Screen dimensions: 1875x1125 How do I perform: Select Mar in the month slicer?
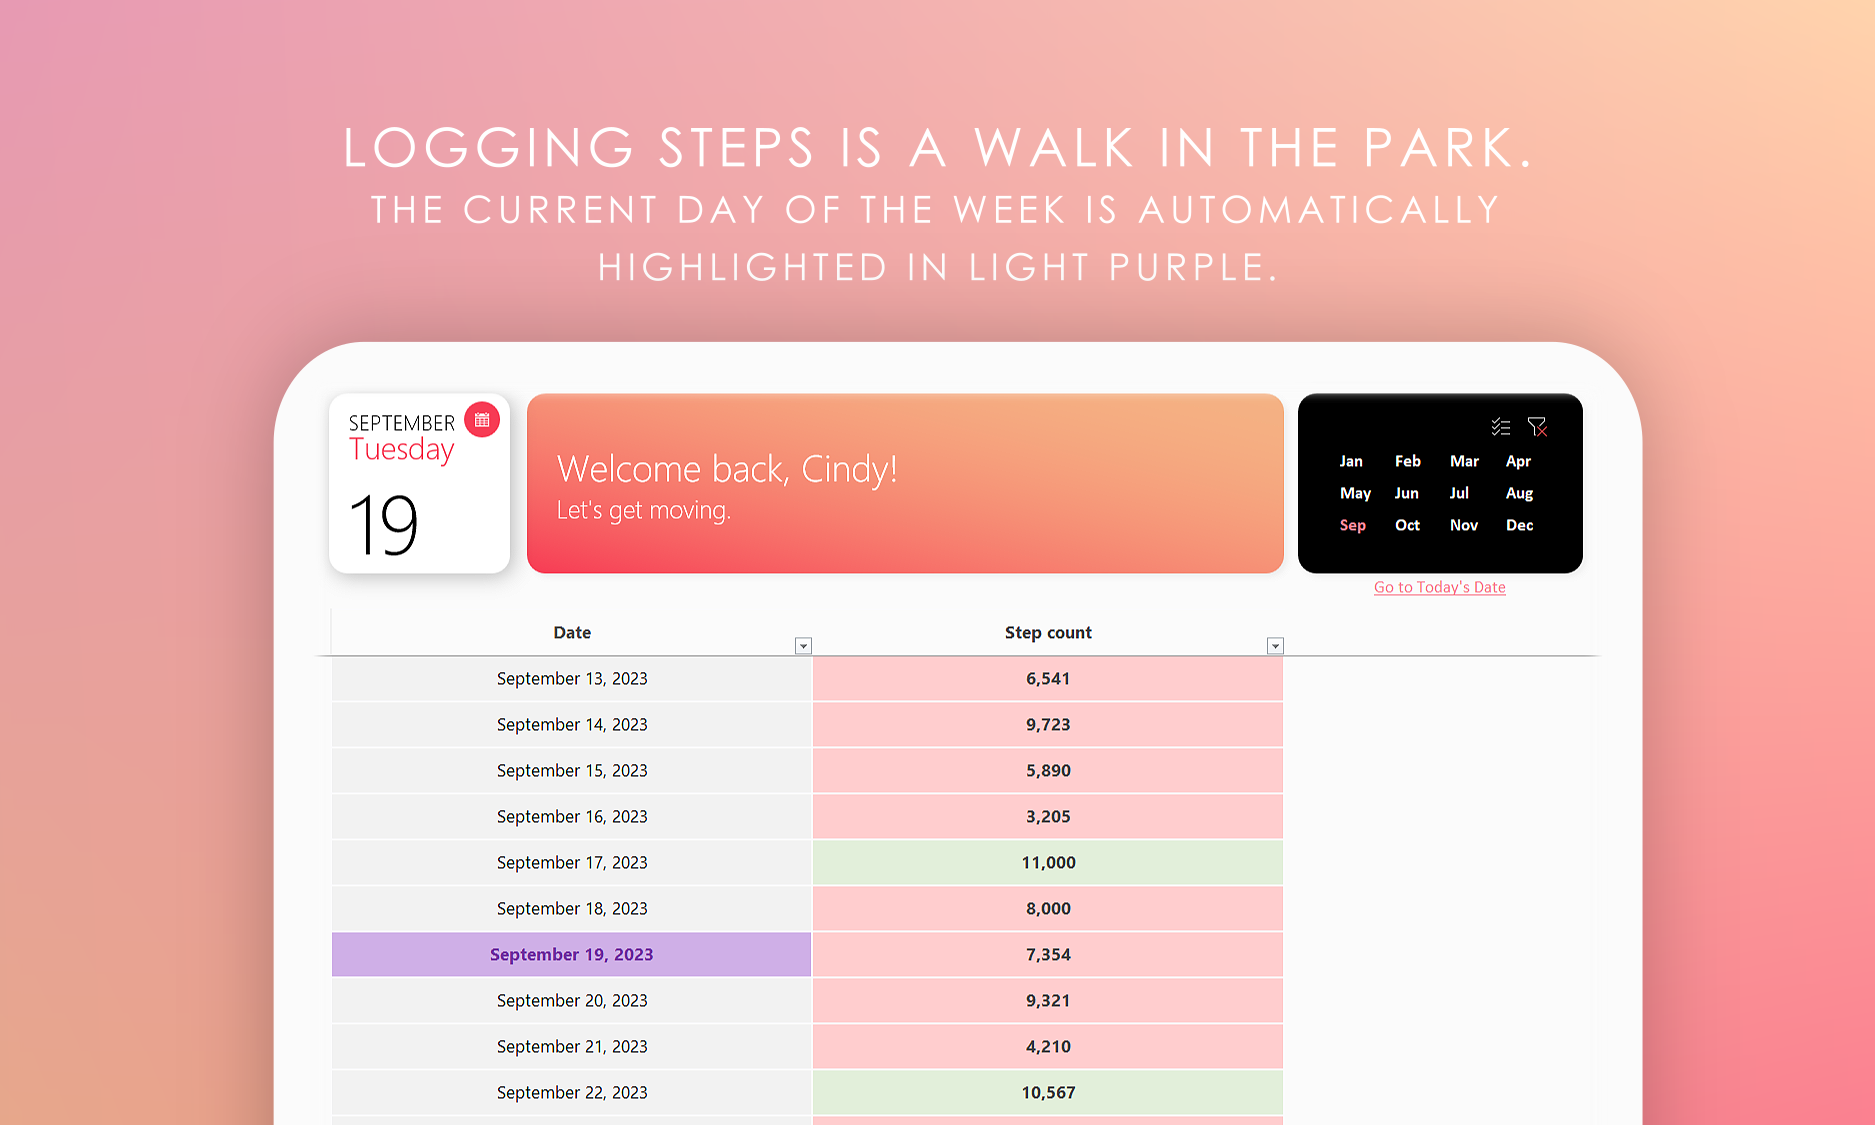(1464, 461)
